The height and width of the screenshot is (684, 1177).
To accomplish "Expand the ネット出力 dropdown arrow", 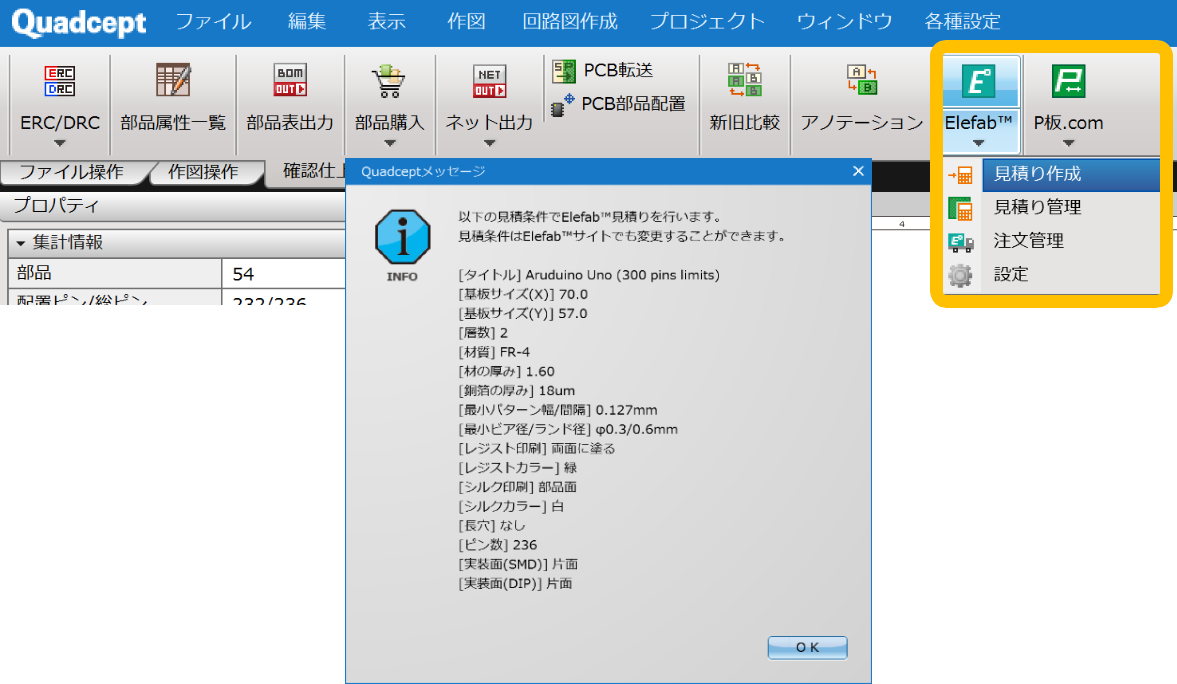I will [x=489, y=143].
